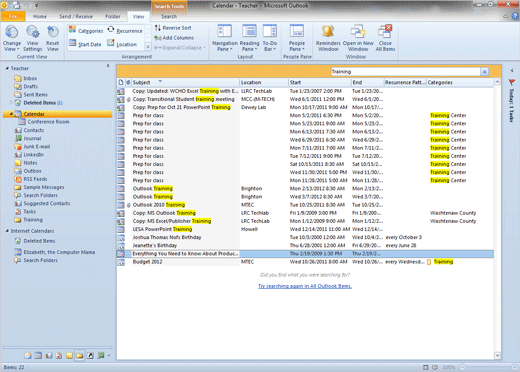Image resolution: width=520 pixels, height=372 pixels.
Task: Sort by the End column header
Action: (x=367, y=82)
